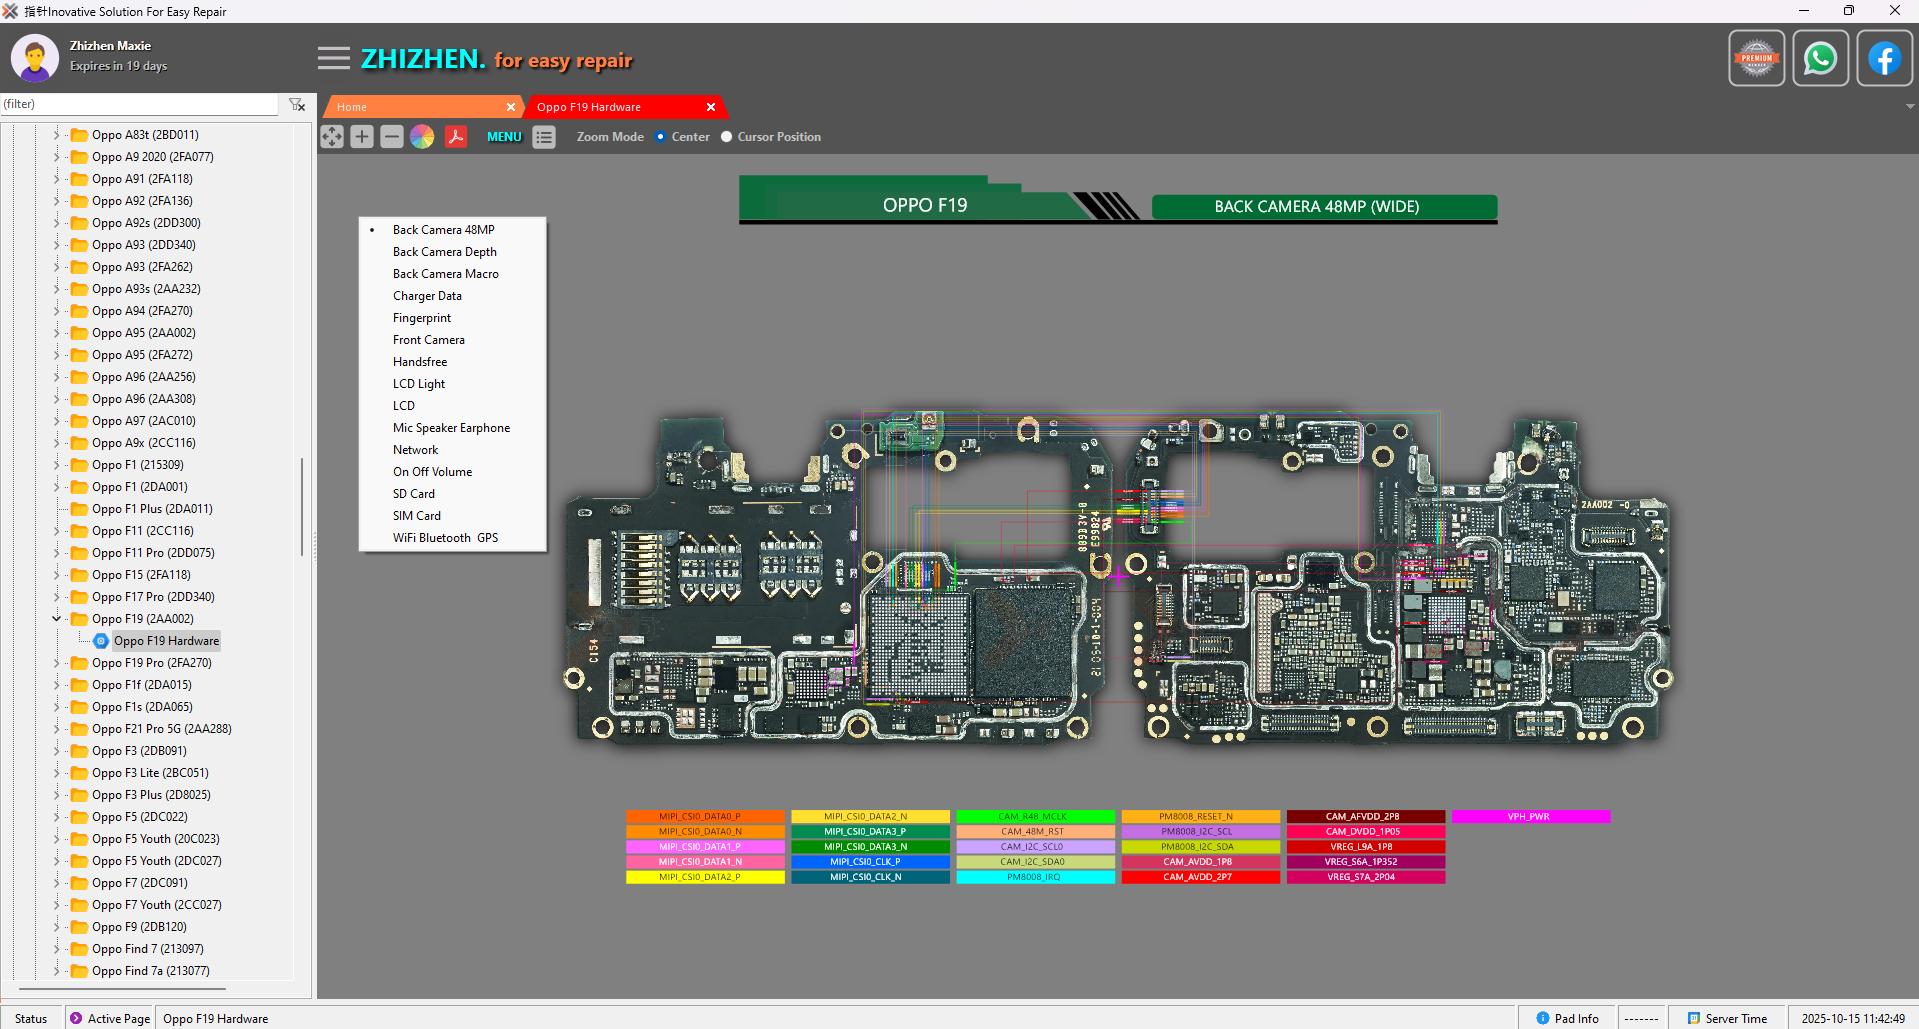Focus the device filter input field
1919x1029 pixels.
(140, 104)
